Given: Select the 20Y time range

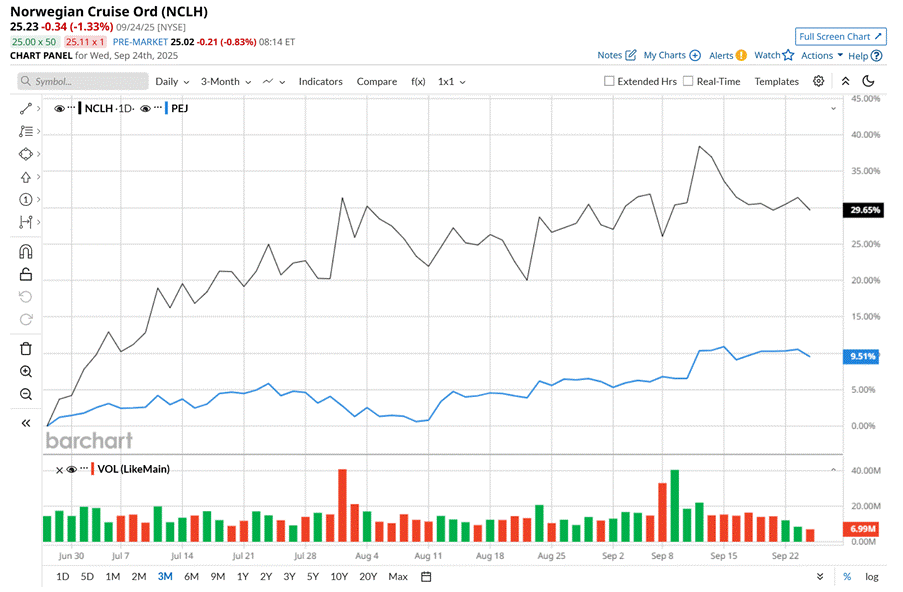Looking at the screenshot, I should (x=368, y=576).
